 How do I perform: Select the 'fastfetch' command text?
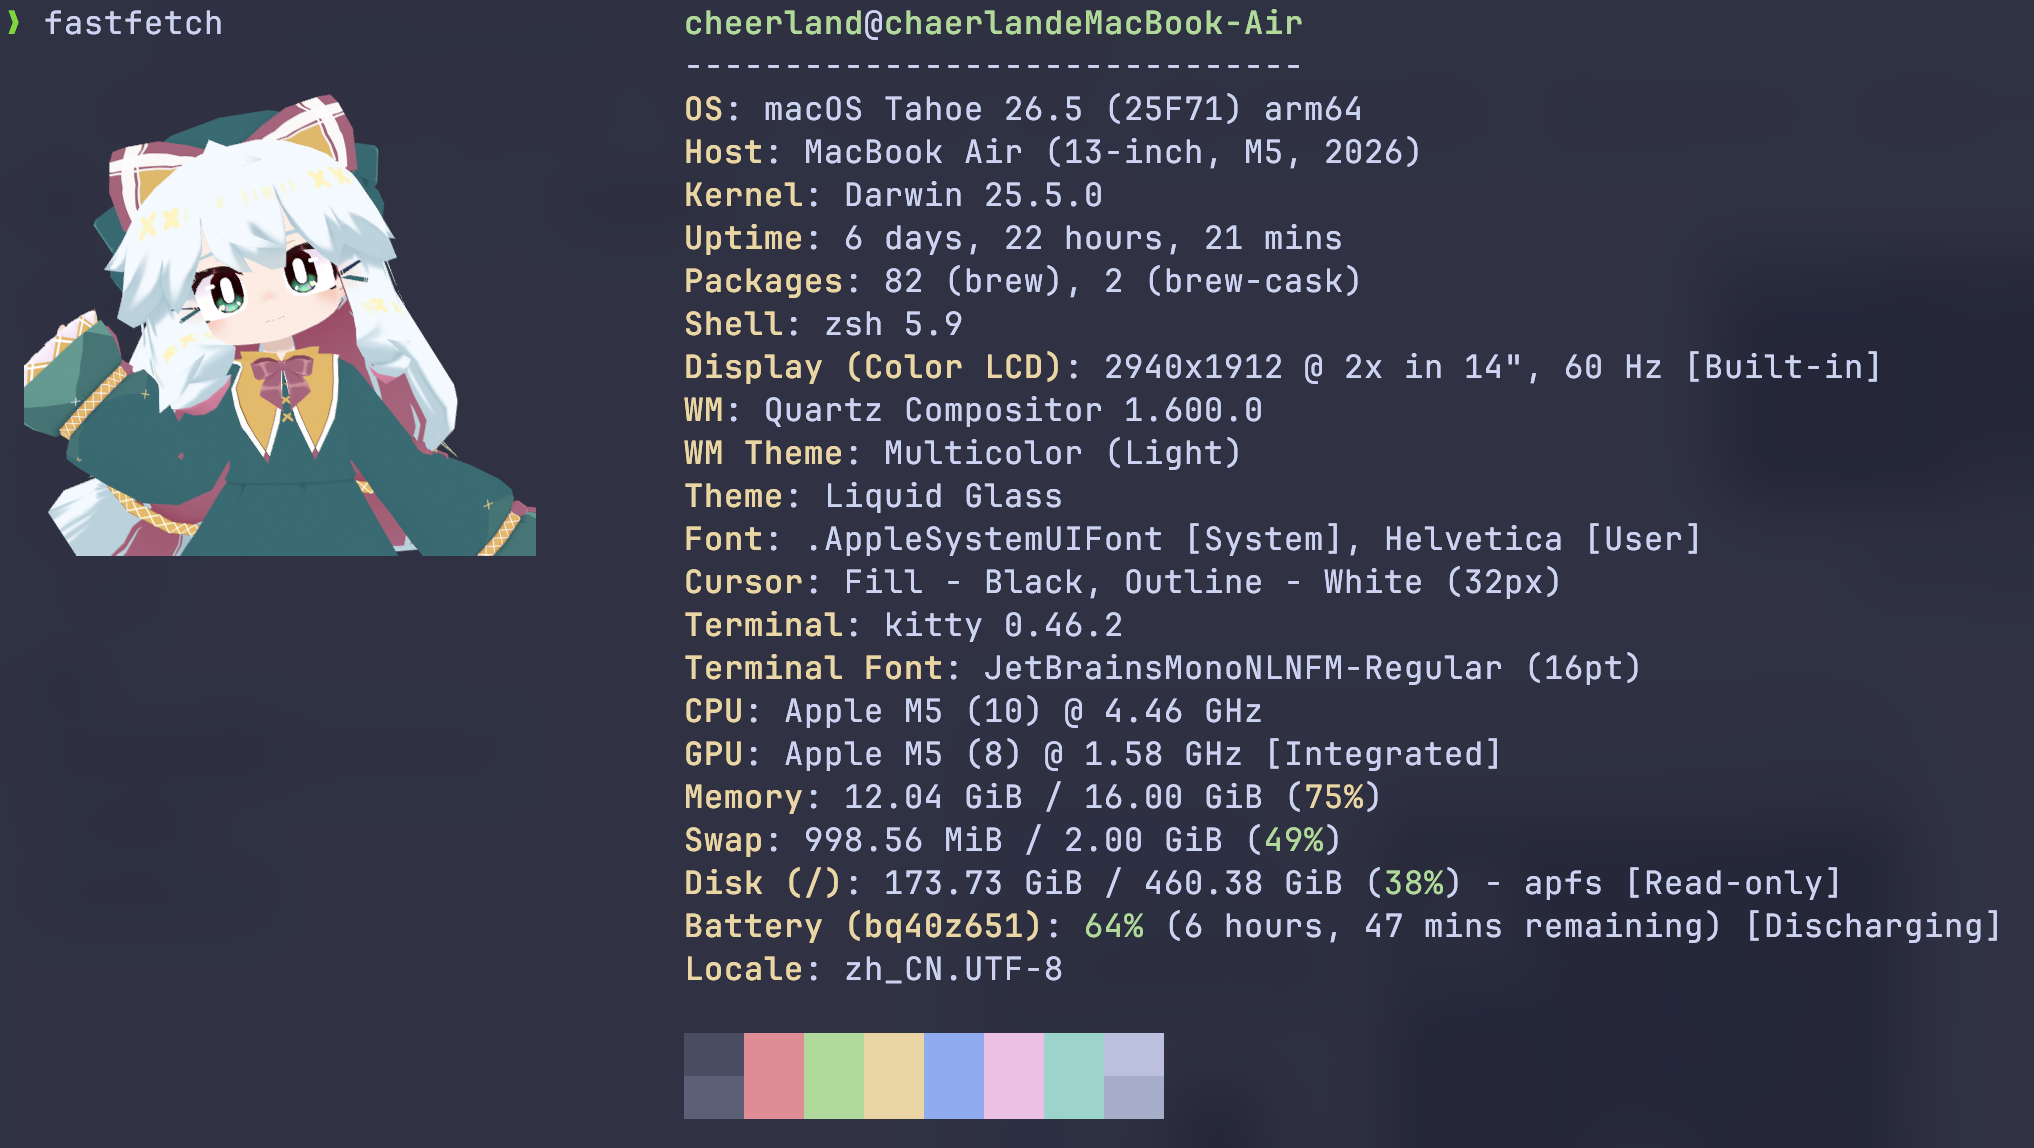click(x=133, y=23)
